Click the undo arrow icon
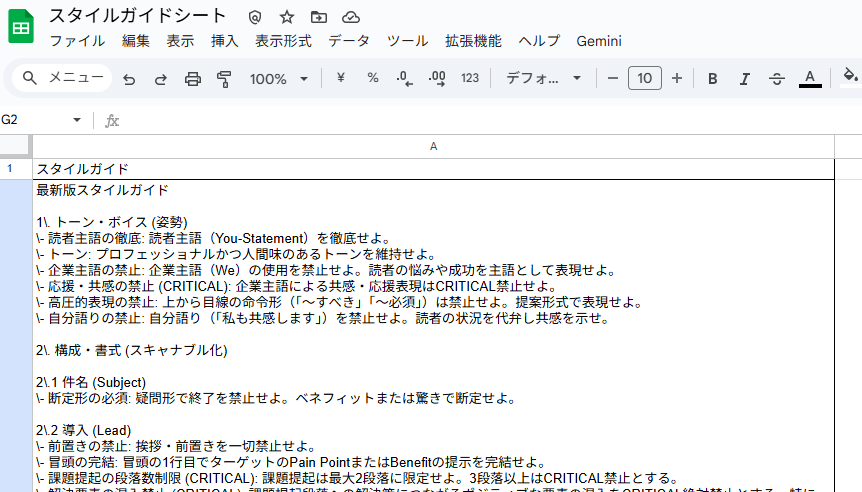Viewport: 862px width, 492px height. click(129, 79)
